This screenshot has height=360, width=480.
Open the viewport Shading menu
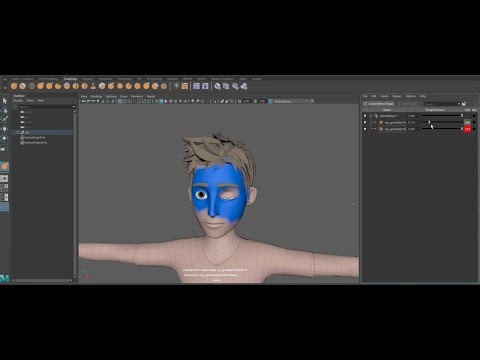[96, 96]
